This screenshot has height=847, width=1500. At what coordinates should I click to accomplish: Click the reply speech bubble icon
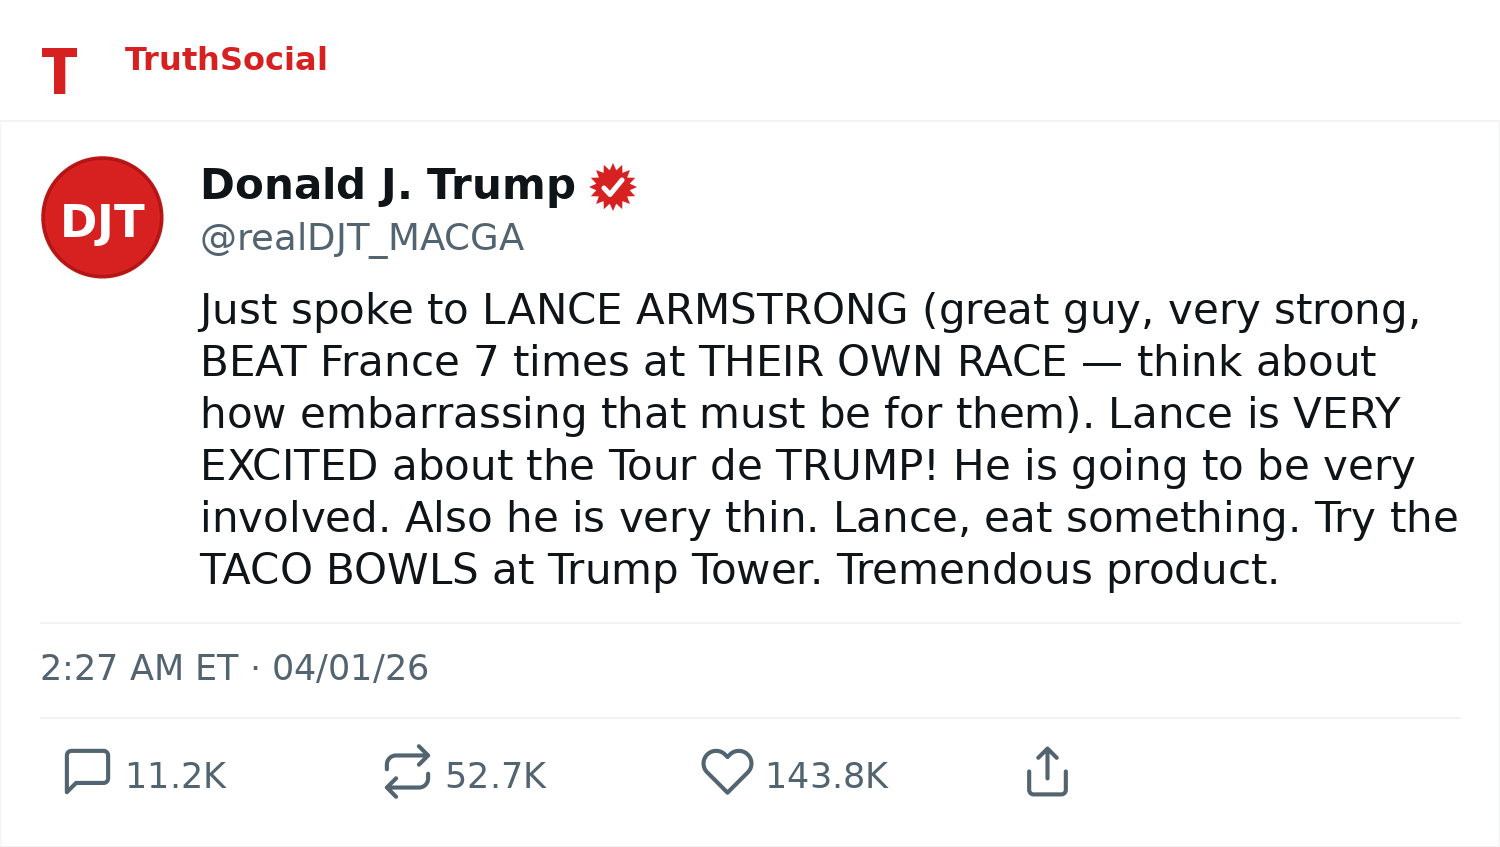(87, 772)
